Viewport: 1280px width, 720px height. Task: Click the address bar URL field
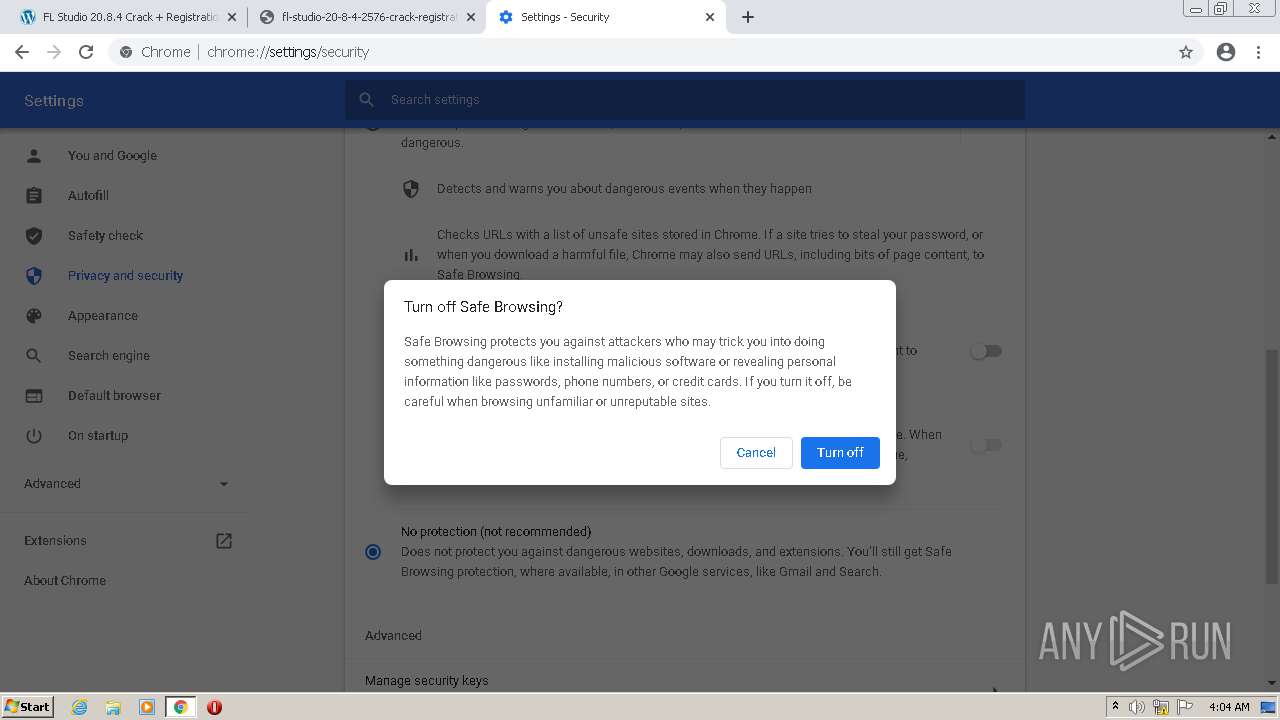(x=640, y=52)
